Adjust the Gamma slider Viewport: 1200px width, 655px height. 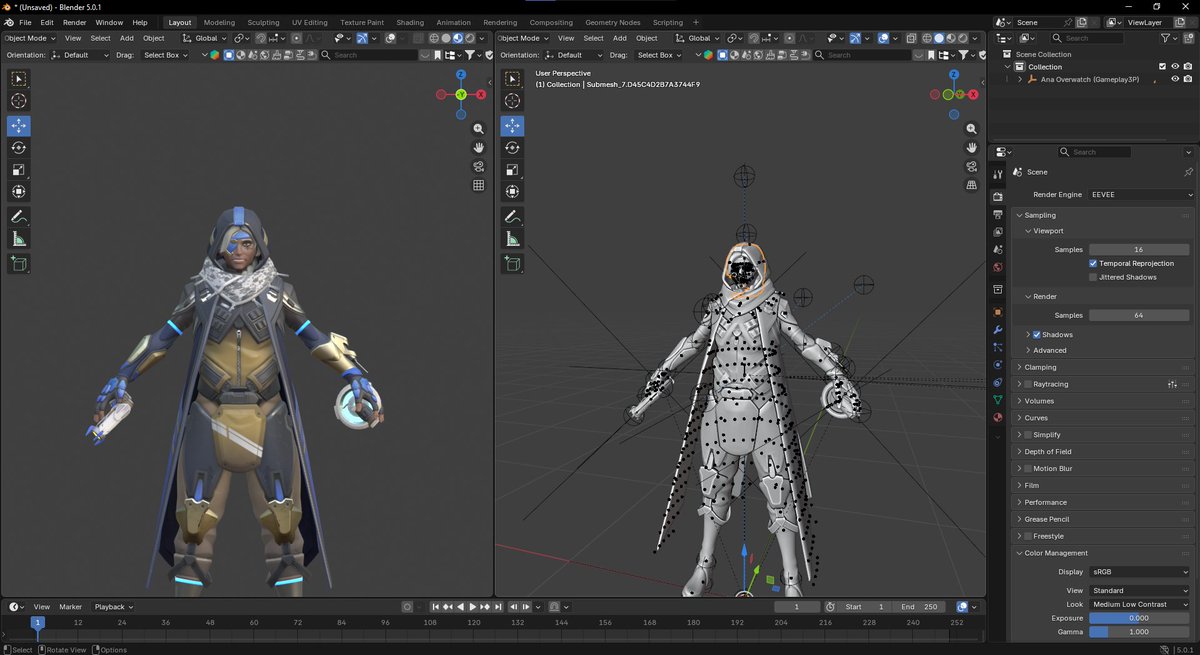point(1140,632)
